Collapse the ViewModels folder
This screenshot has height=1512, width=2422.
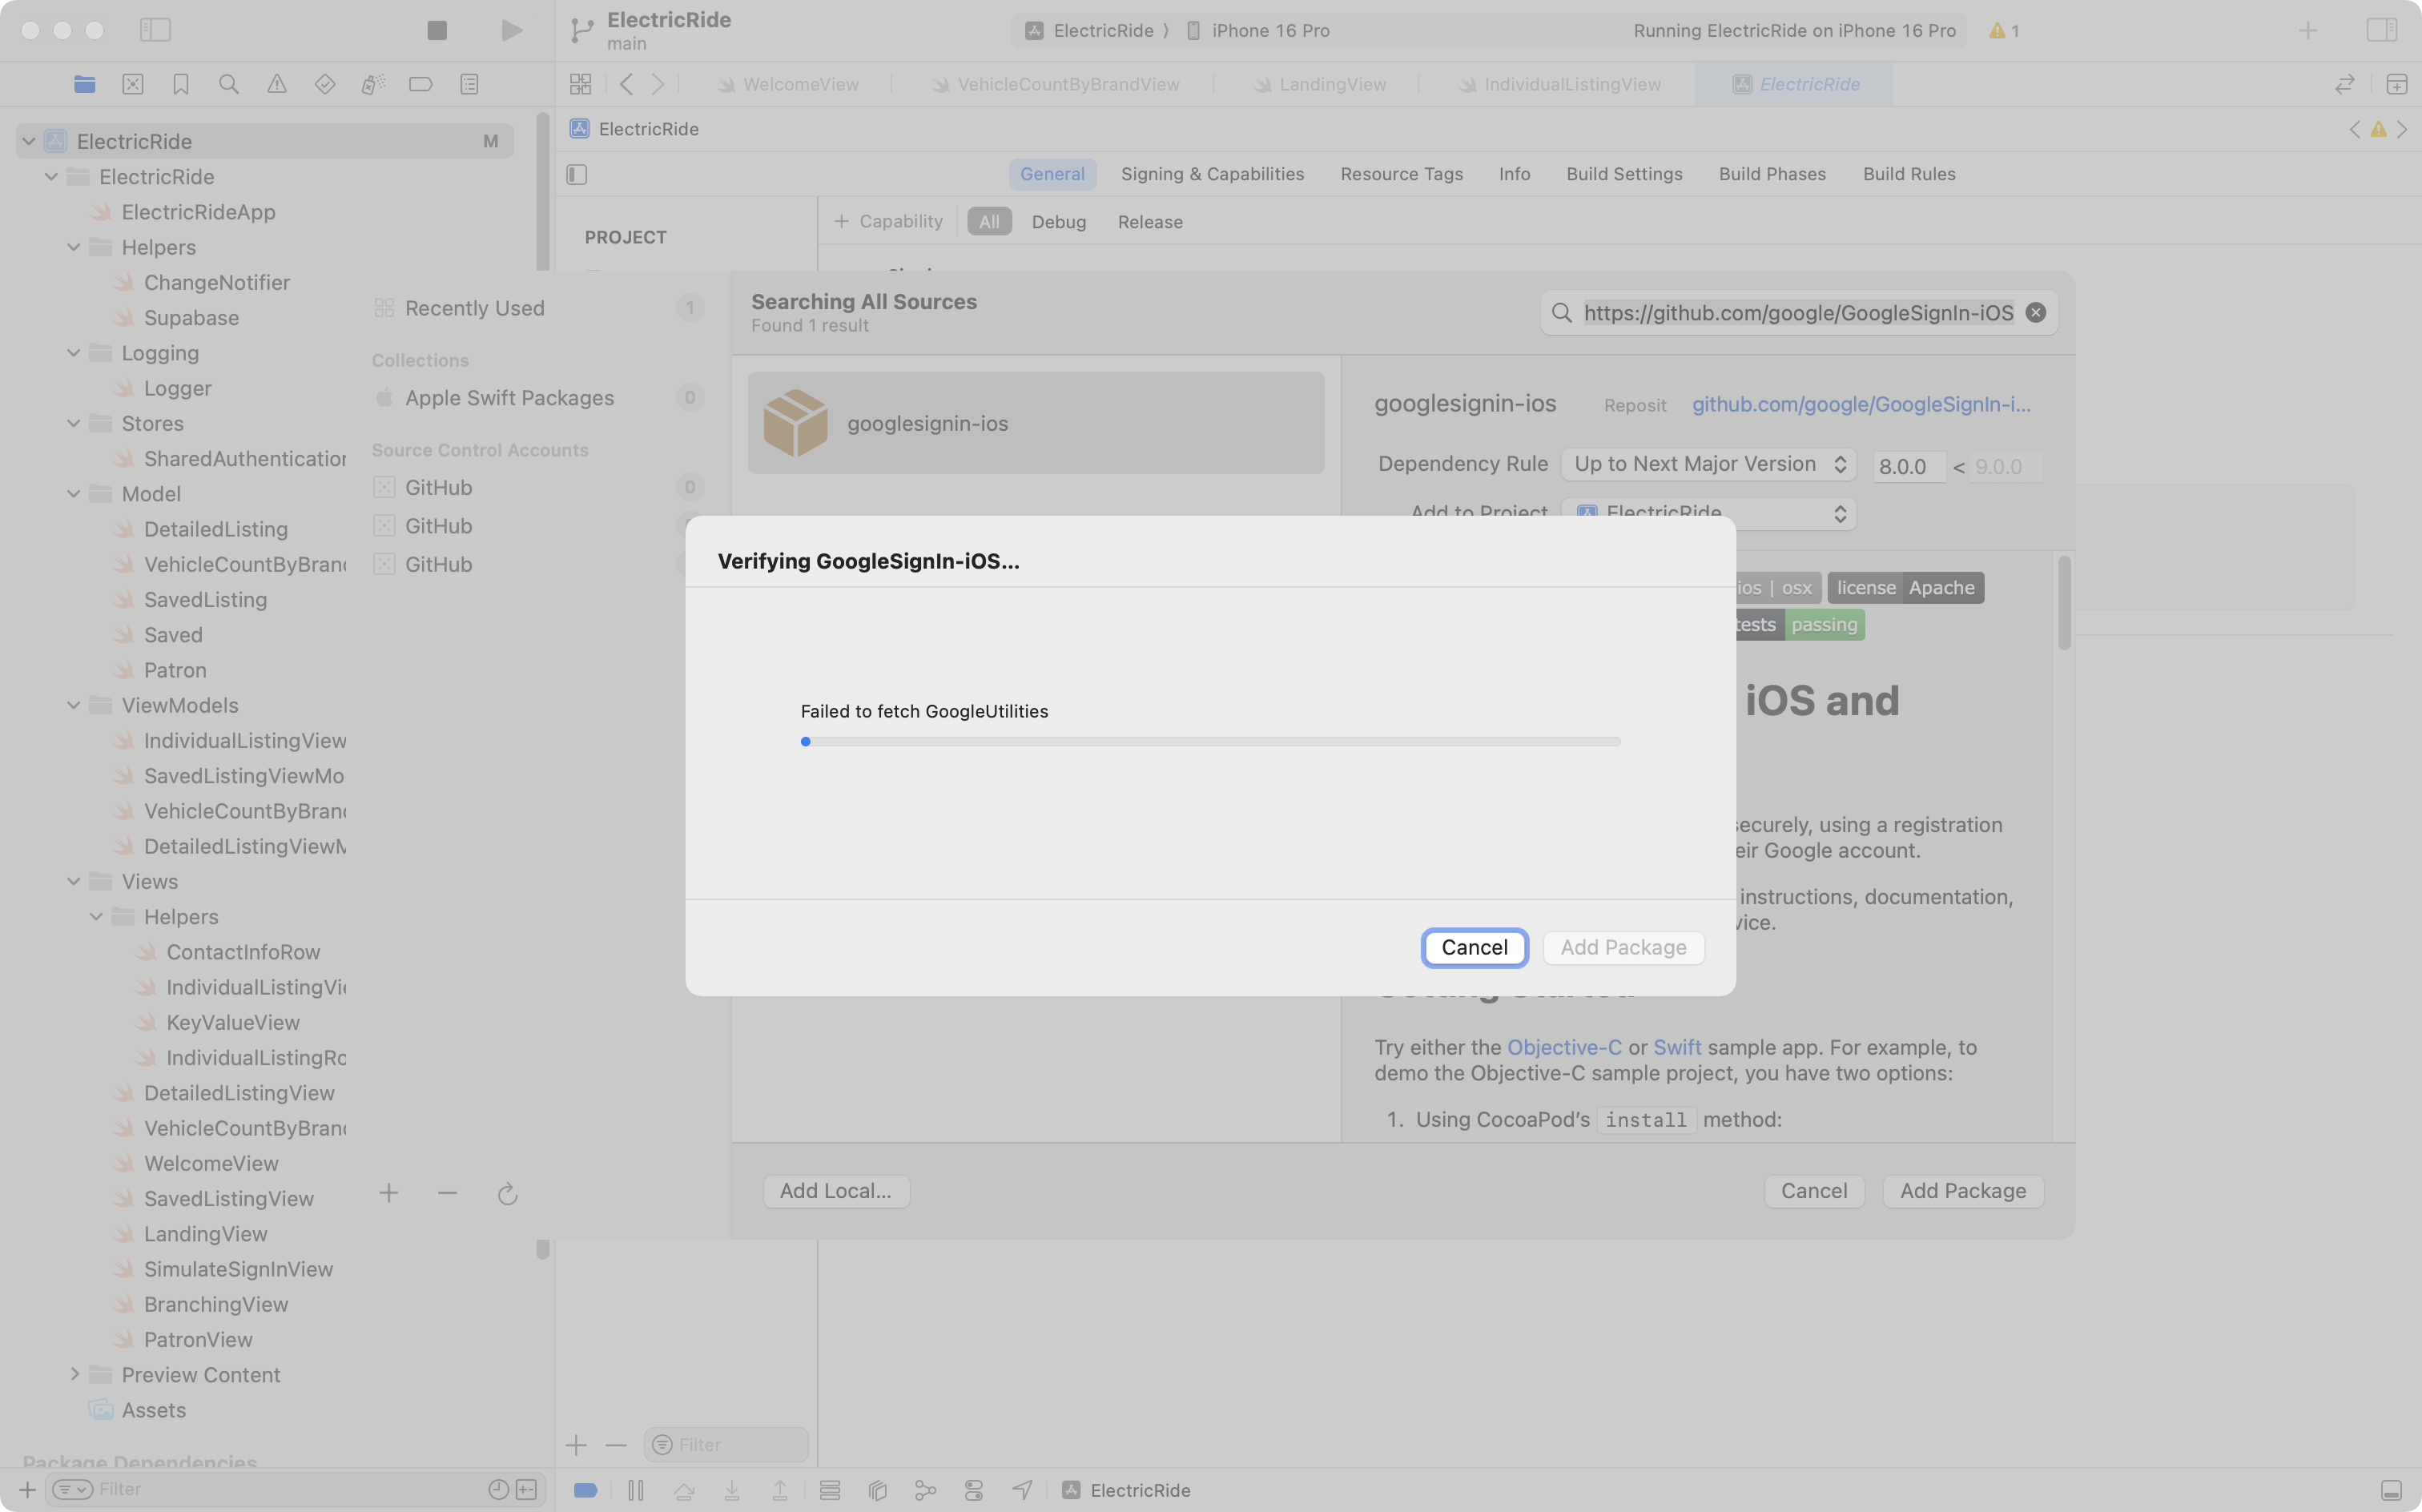coord(74,705)
